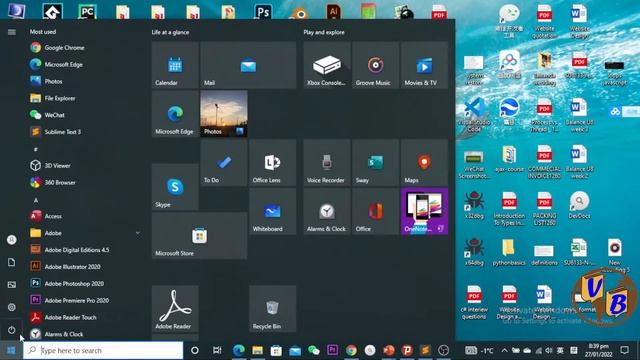Select the ajax-course desktop file
Viewport: 640px width, 360px height.
[x=509, y=158]
